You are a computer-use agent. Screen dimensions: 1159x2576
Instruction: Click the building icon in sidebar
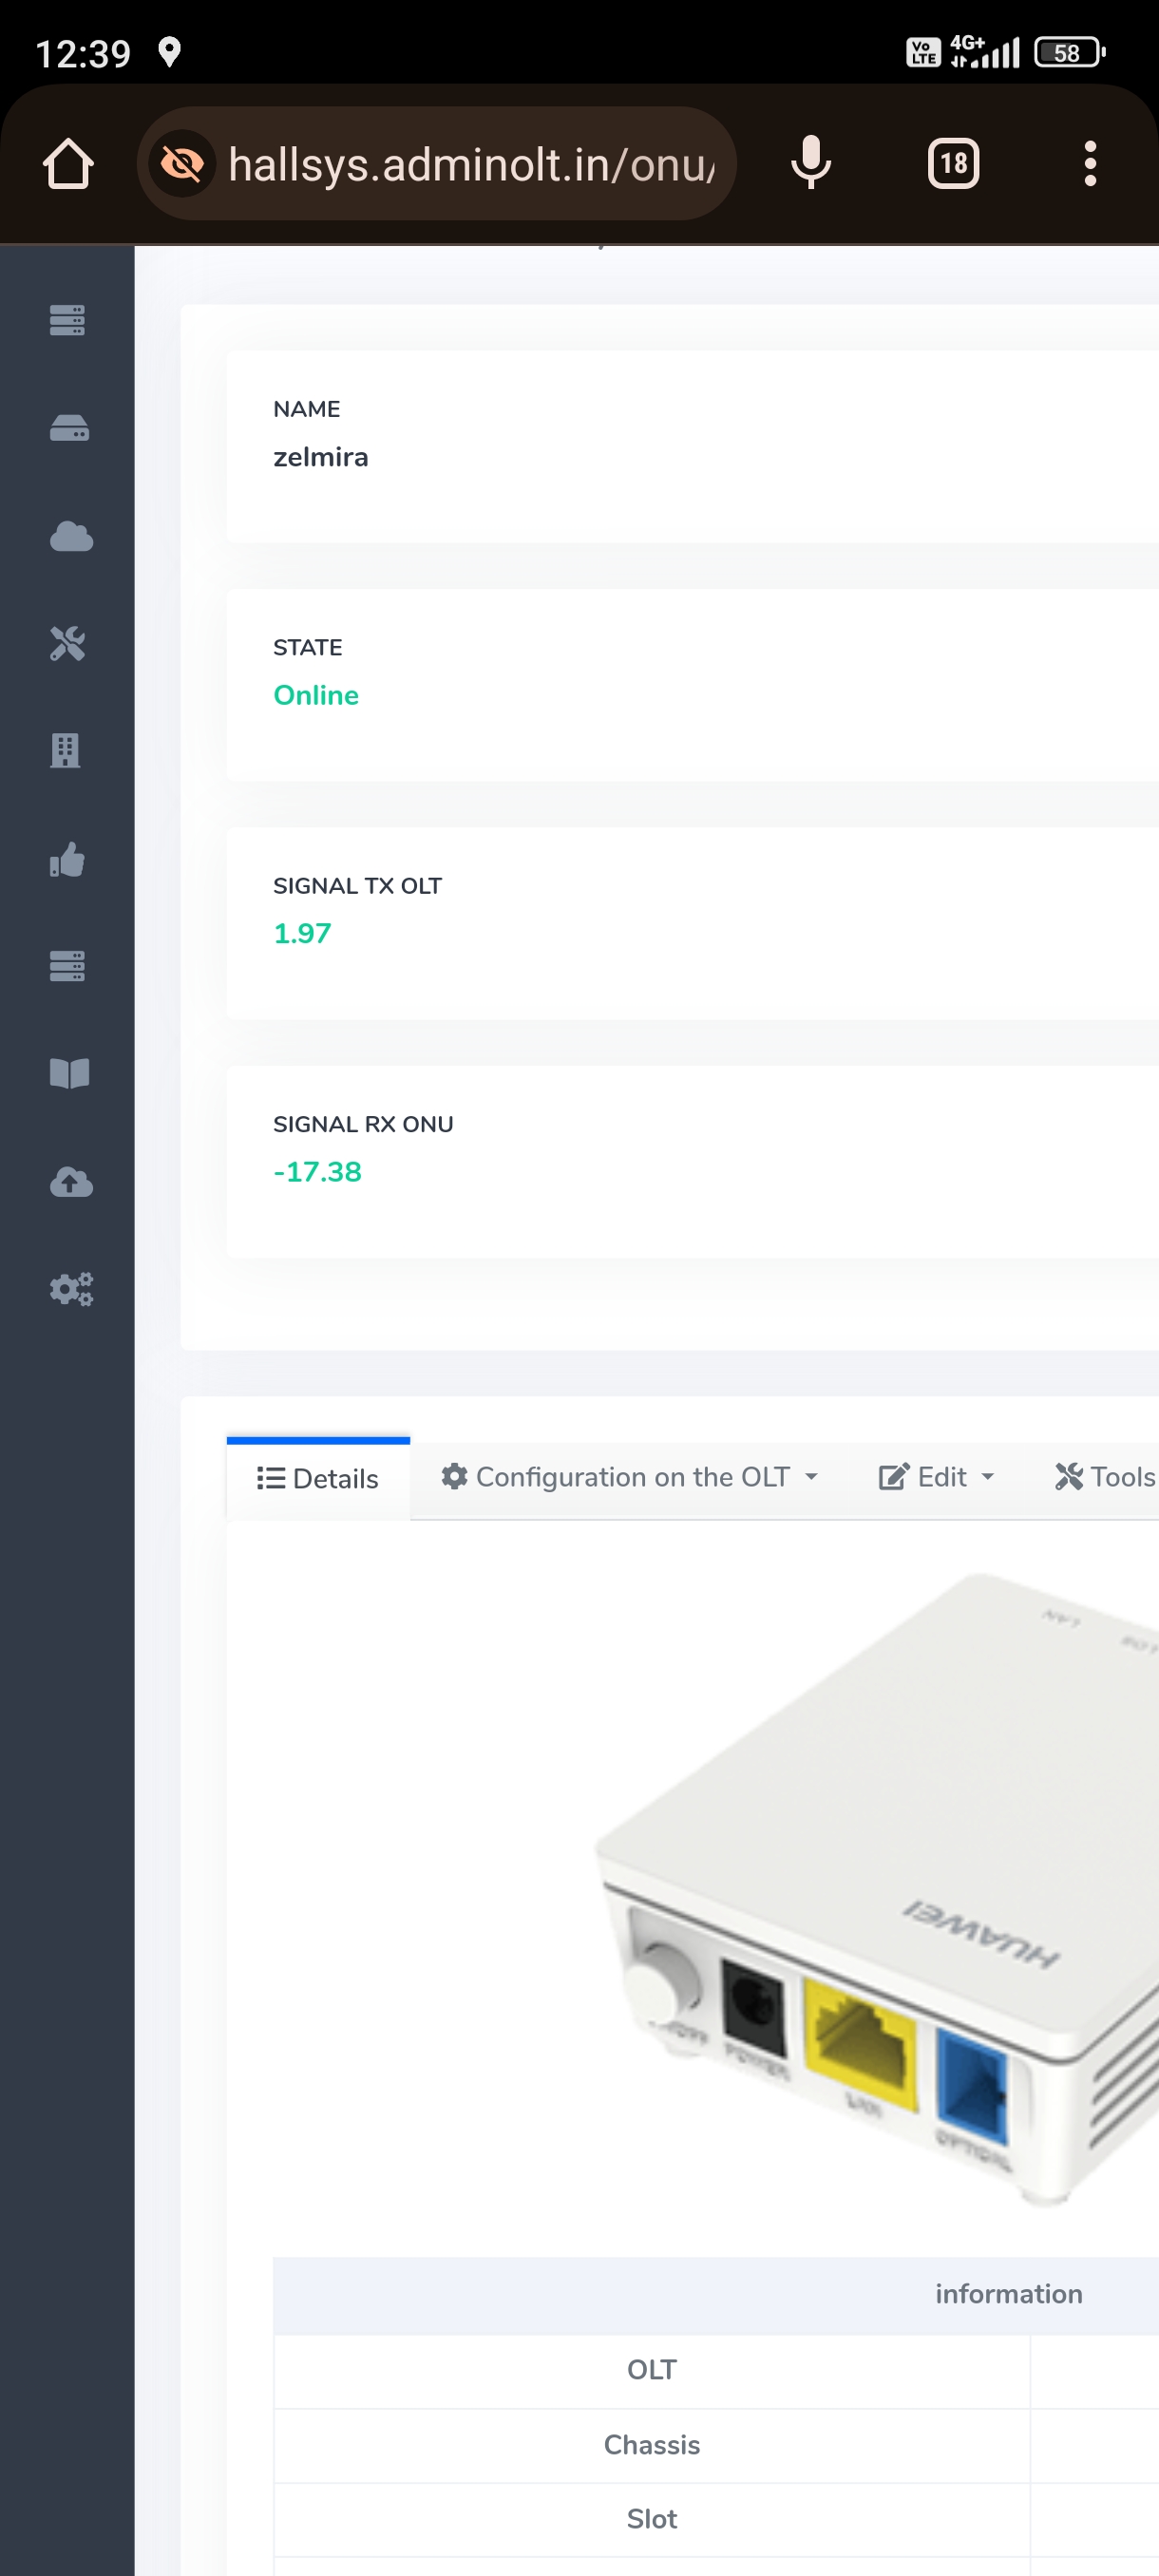click(x=66, y=750)
